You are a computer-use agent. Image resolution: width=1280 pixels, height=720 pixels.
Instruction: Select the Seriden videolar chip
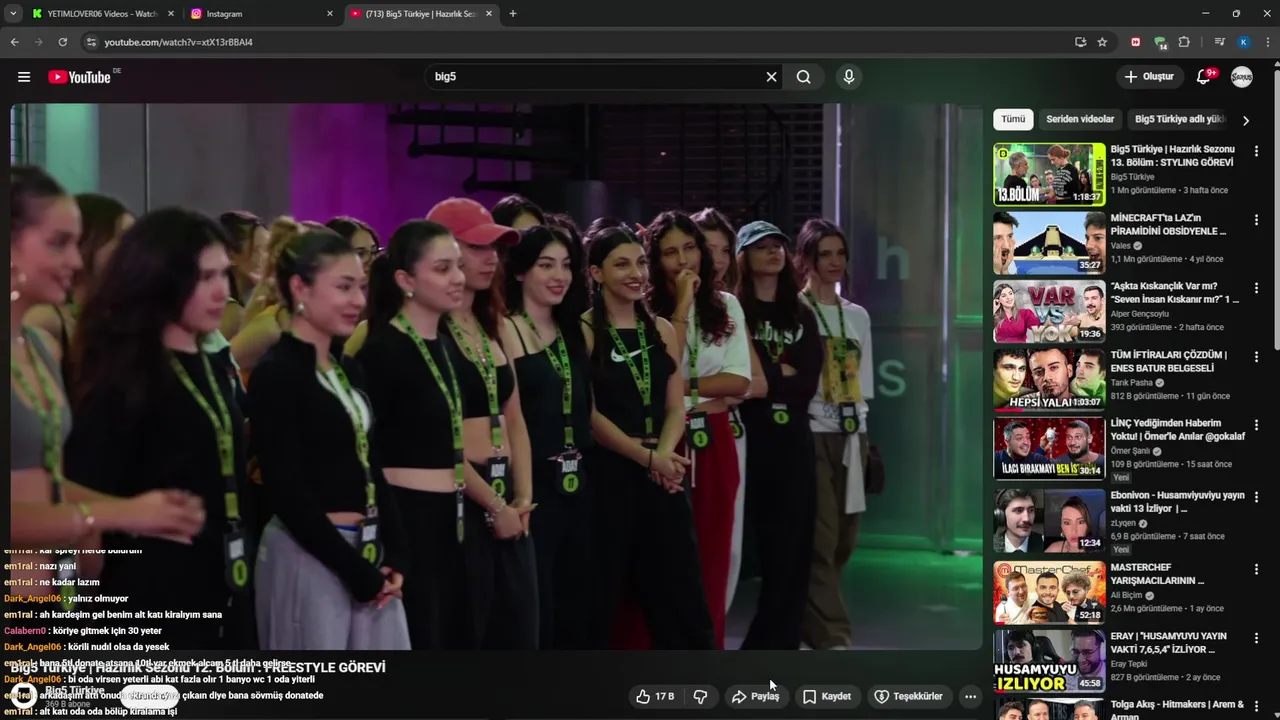click(1080, 119)
